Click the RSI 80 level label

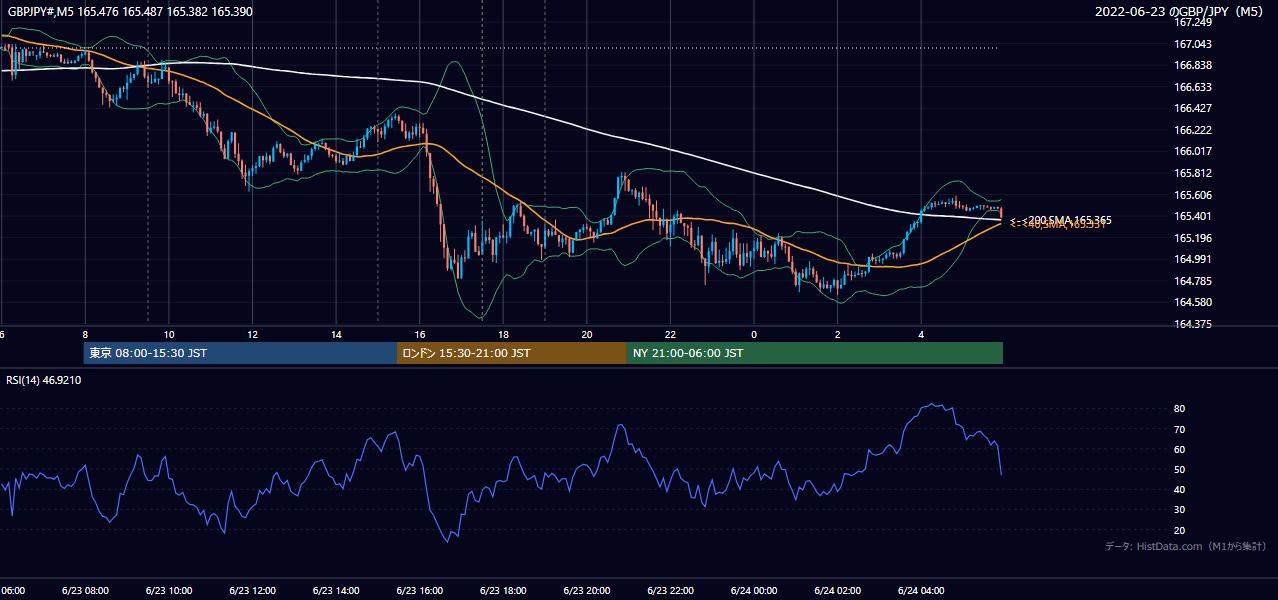pos(1179,409)
